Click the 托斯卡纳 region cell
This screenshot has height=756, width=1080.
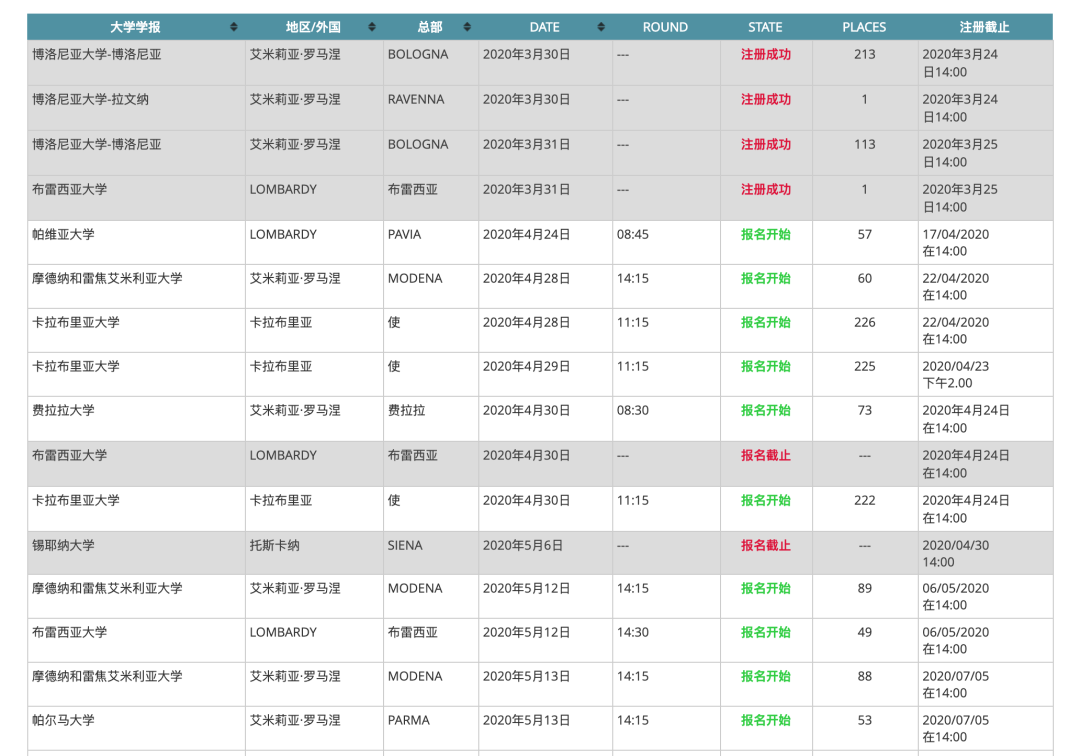tap(274, 545)
